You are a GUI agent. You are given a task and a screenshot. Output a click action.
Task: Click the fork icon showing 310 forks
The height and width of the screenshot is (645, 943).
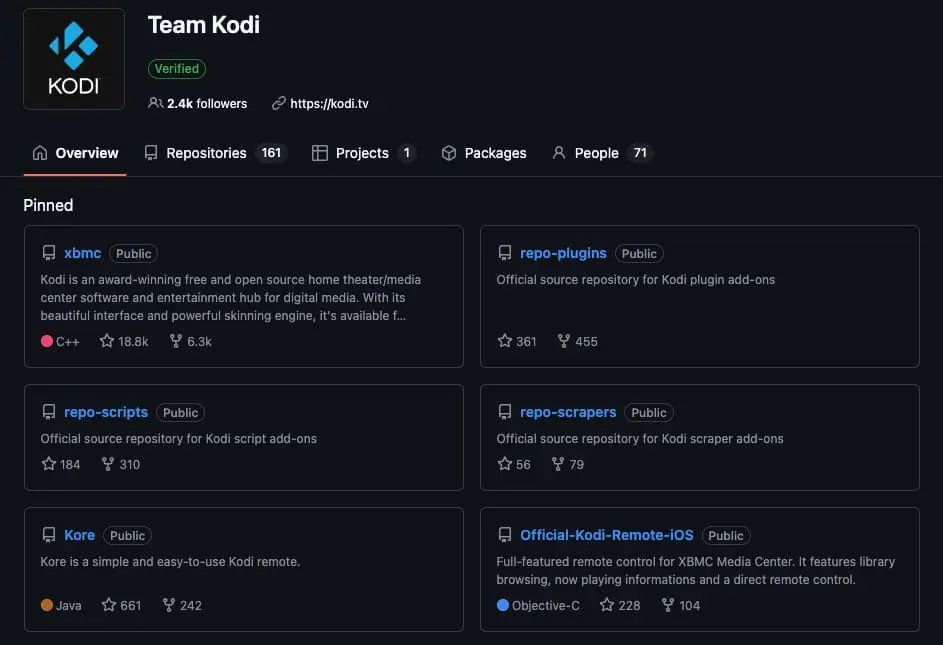pos(108,464)
